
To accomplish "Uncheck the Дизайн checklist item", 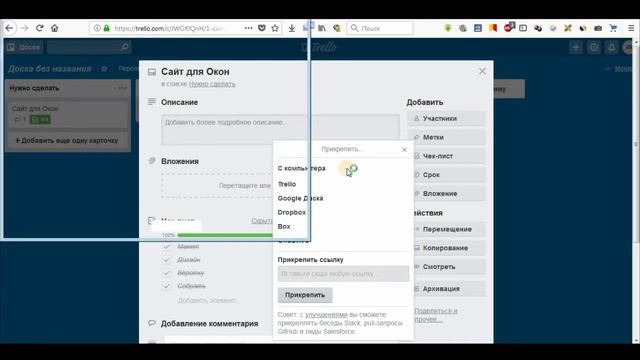I will tap(166, 260).
